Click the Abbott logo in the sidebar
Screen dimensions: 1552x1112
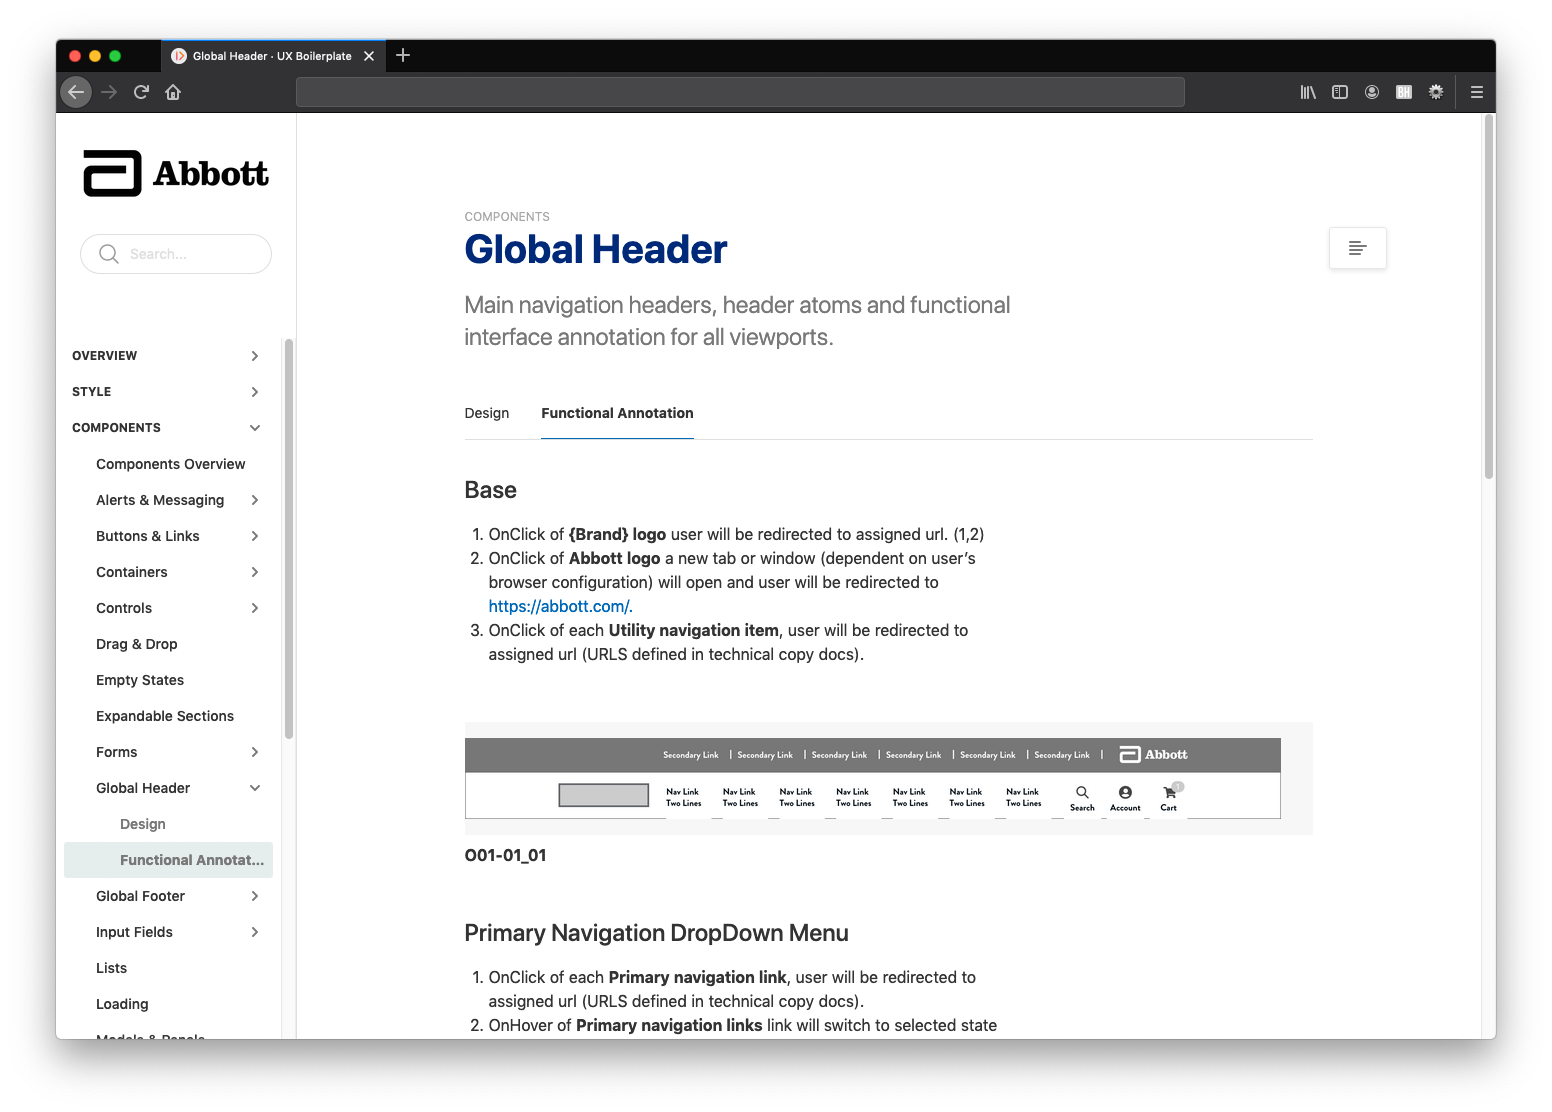click(x=175, y=172)
